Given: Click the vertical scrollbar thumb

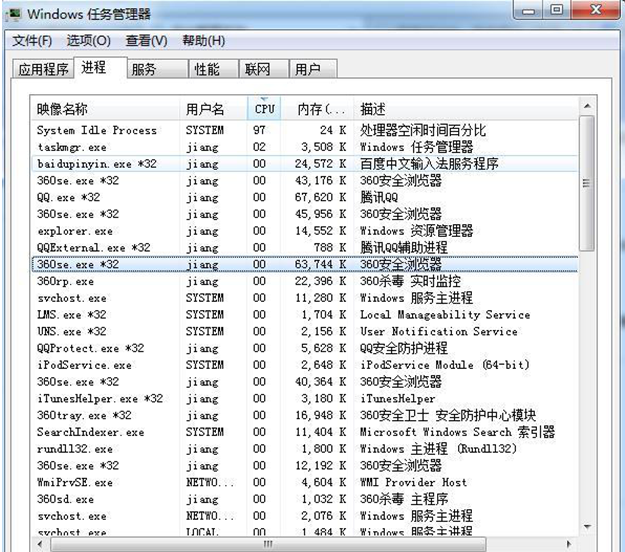Looking at the screenshot, I should [x=587, y=183].
